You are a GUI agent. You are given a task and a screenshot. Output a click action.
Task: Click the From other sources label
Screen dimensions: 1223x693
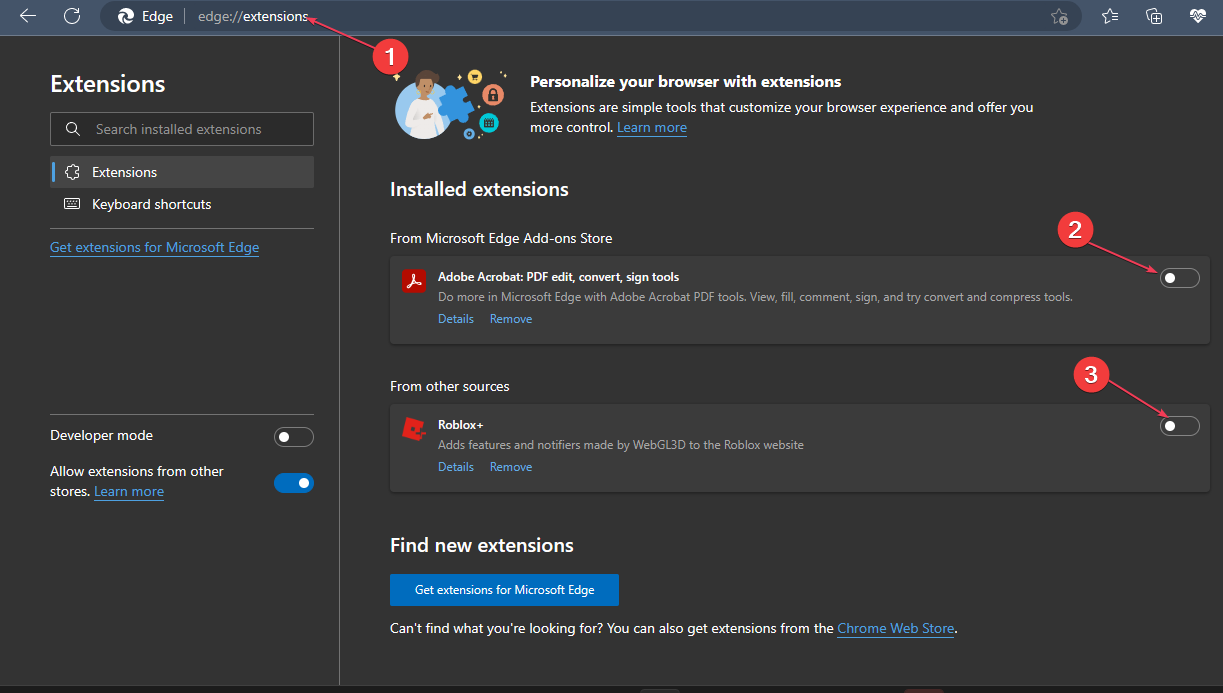(450, 386)
